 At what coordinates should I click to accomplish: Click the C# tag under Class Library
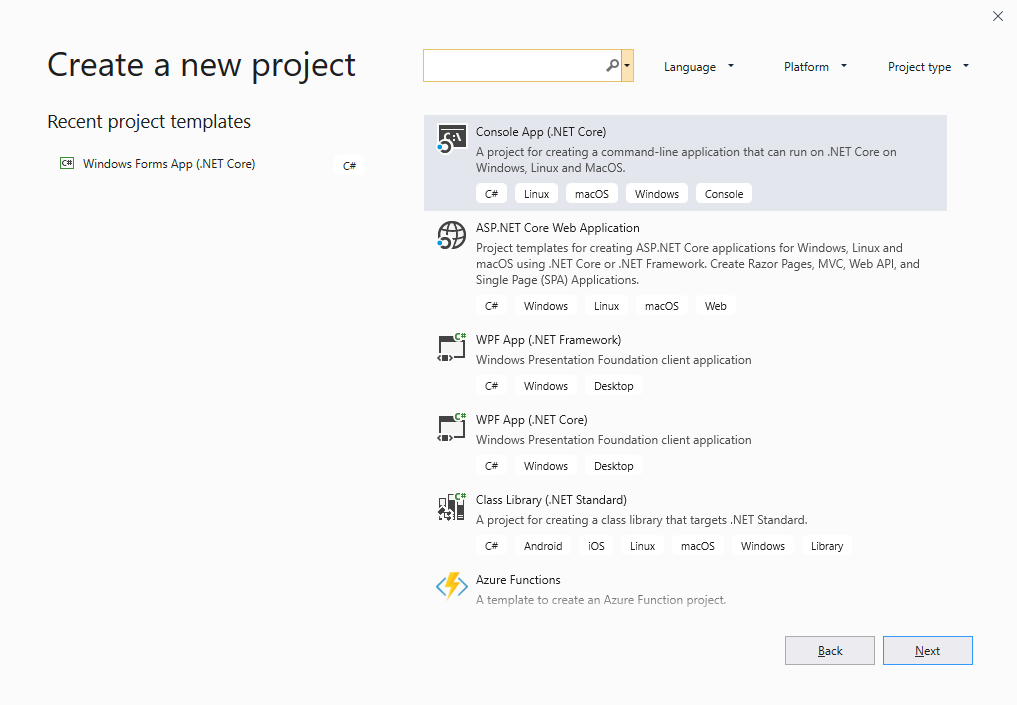click(x=491, y=546)
